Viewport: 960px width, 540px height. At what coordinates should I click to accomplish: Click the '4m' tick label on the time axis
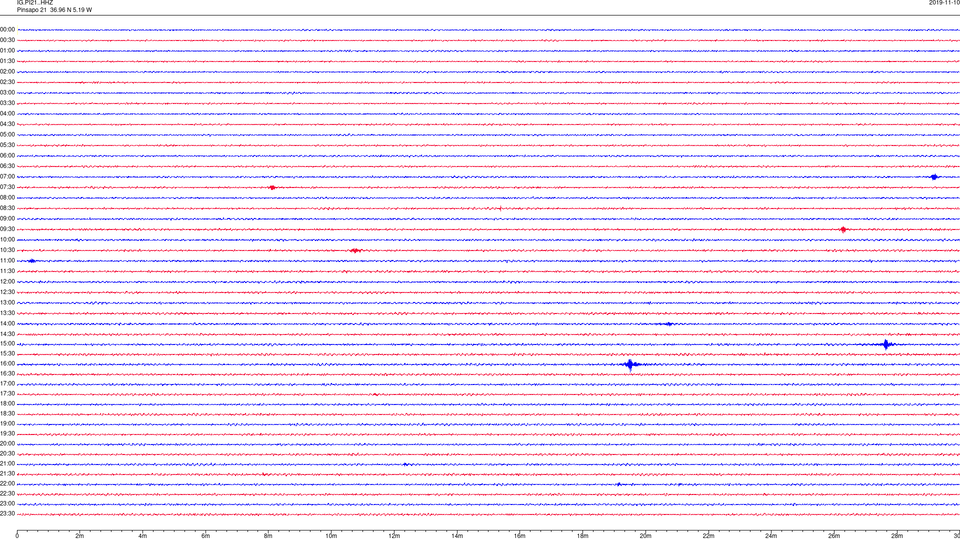(143, 536)
